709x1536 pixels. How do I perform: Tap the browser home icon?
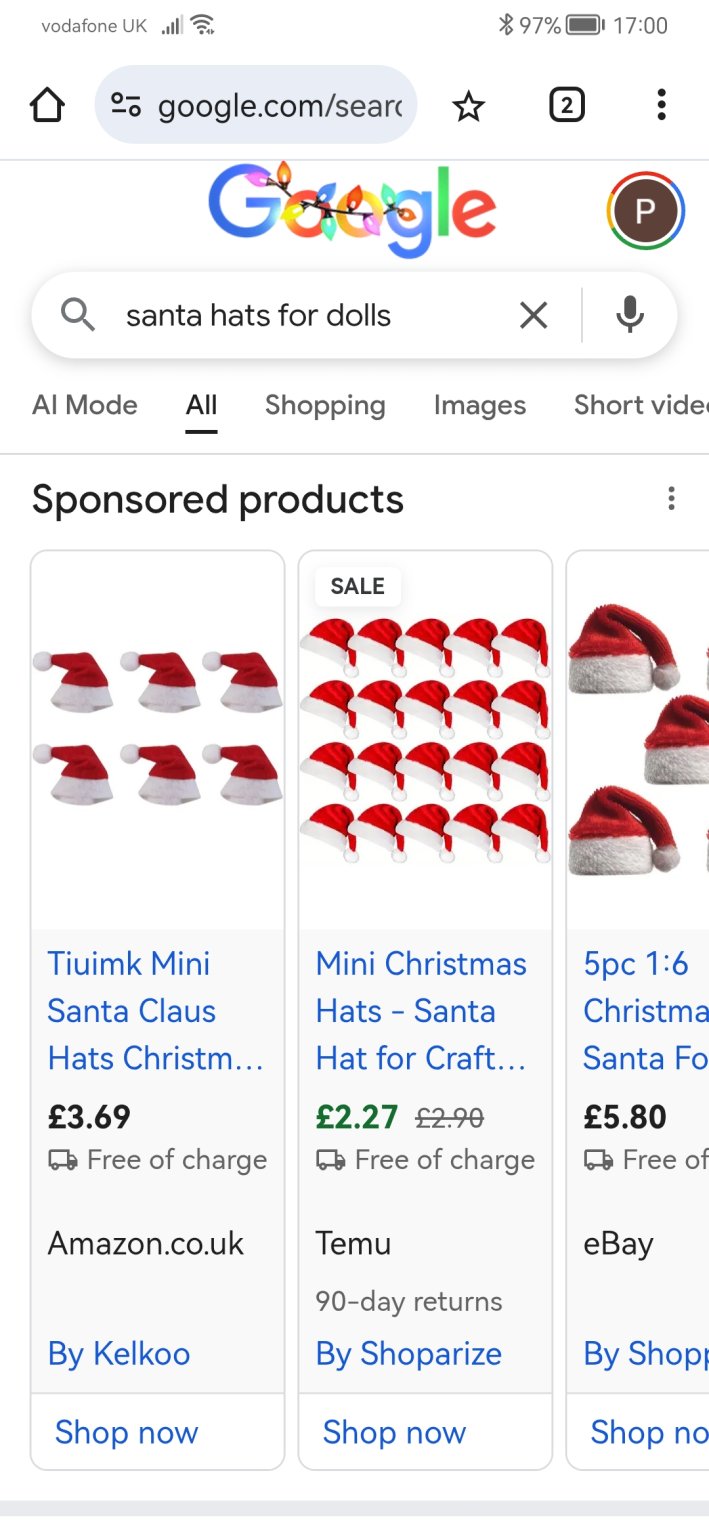(47, 105)
